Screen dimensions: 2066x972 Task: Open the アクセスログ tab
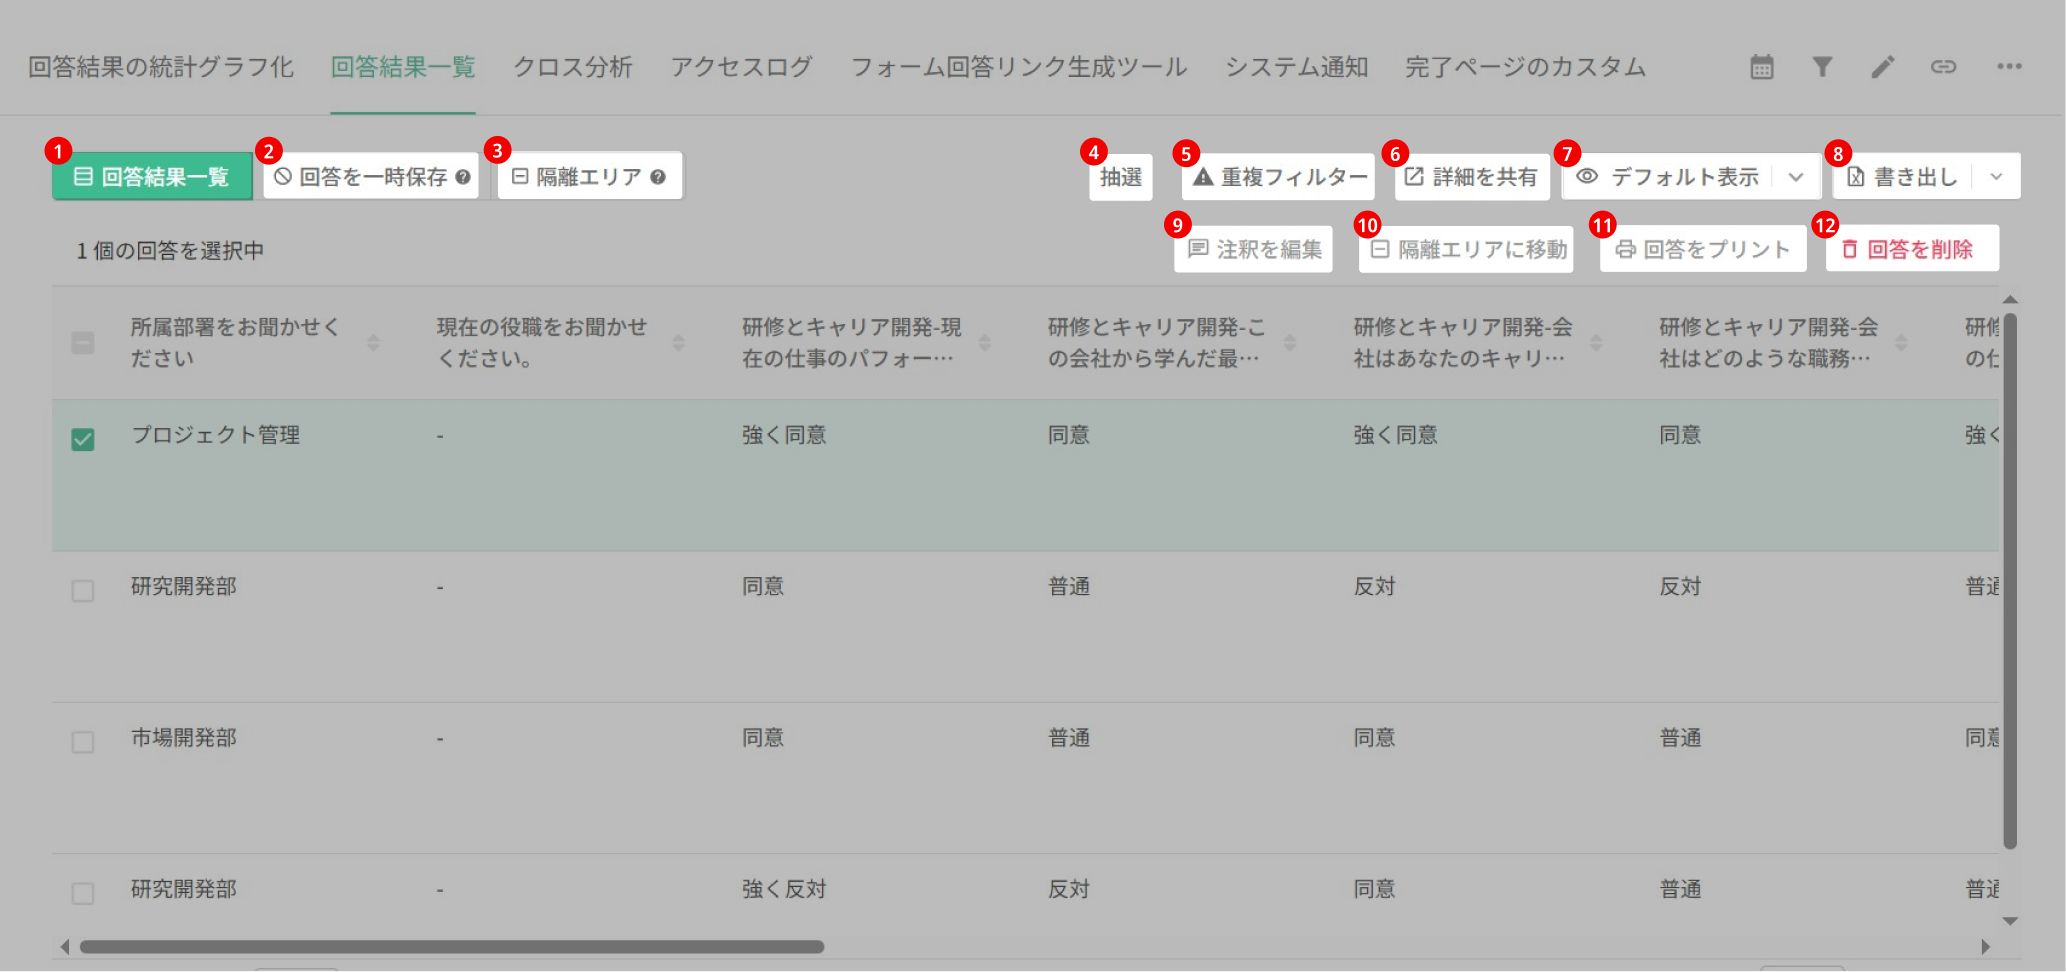pos(741,67)
